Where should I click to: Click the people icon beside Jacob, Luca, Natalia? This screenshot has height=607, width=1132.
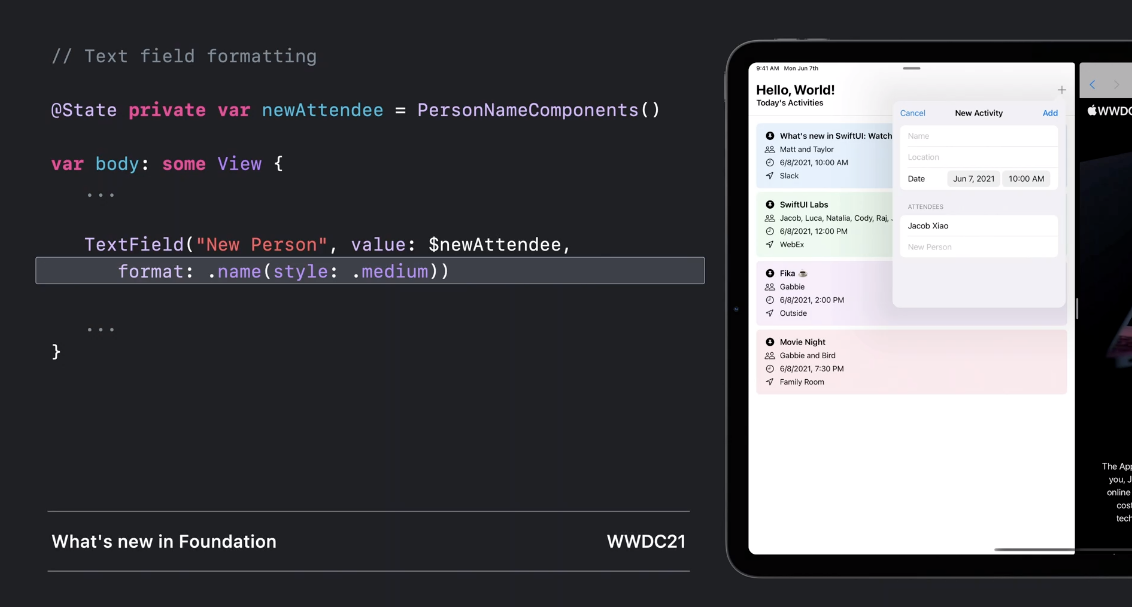tap(770, 218)
